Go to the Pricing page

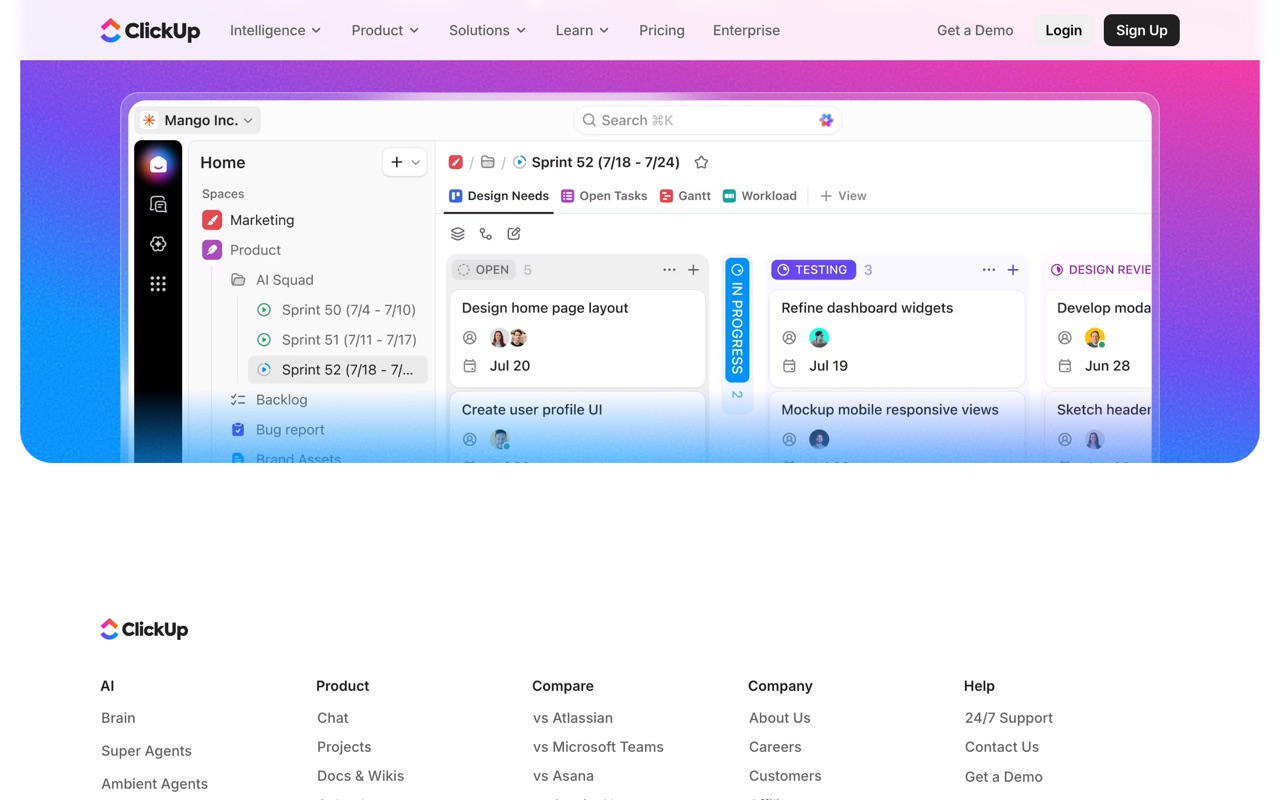[662, 31]
